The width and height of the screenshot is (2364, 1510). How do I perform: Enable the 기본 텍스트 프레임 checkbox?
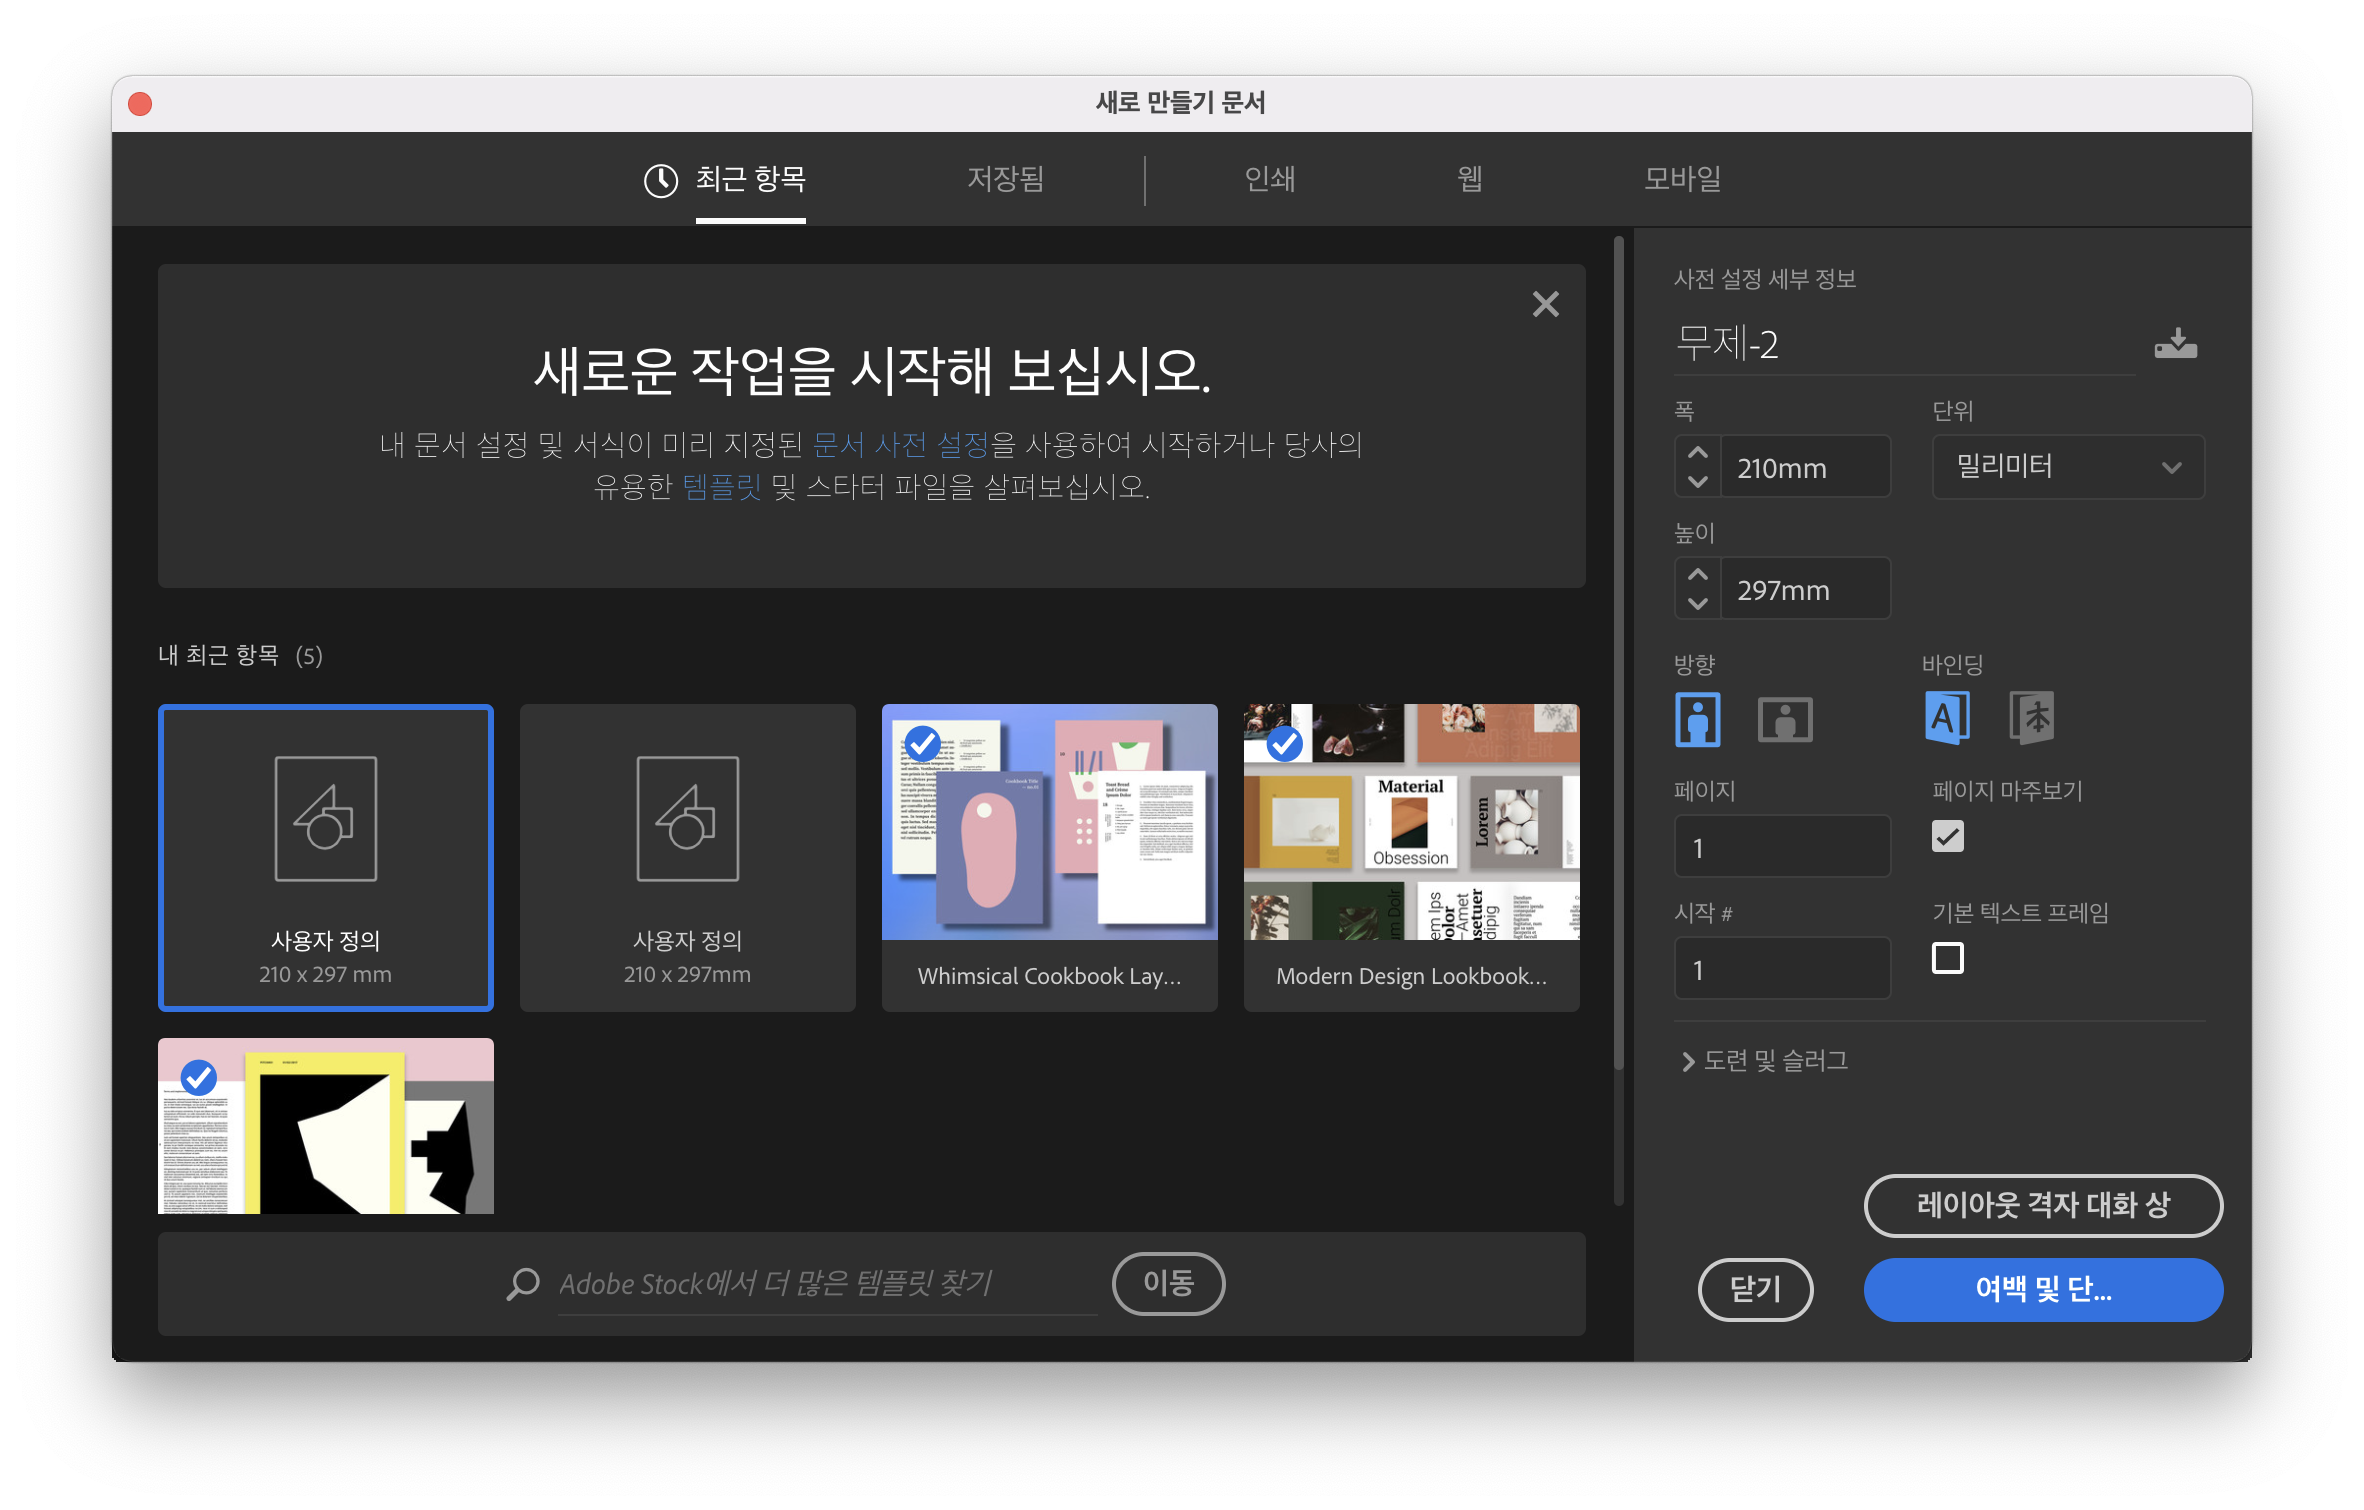(x=1947, y=958)
